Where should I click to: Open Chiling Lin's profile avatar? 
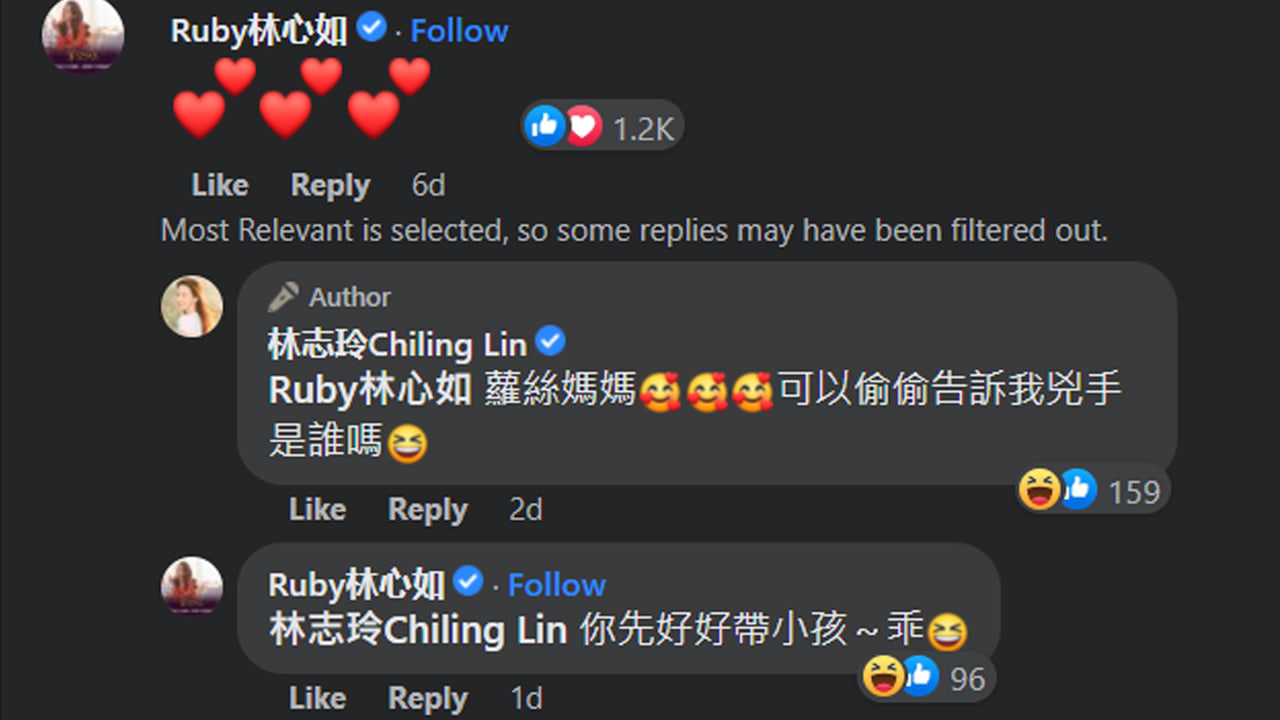[192, 306]
